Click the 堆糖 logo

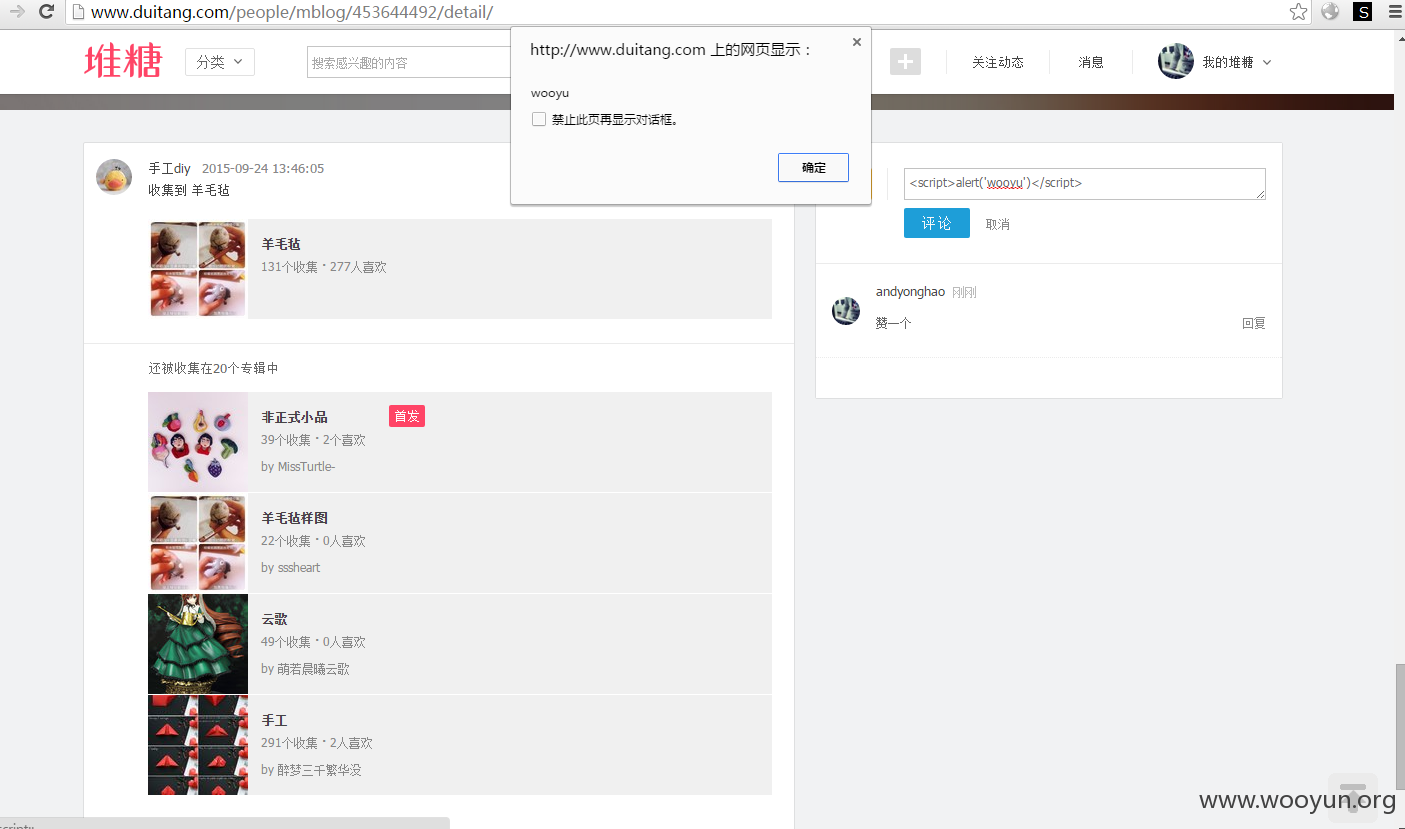coord(123,62)
